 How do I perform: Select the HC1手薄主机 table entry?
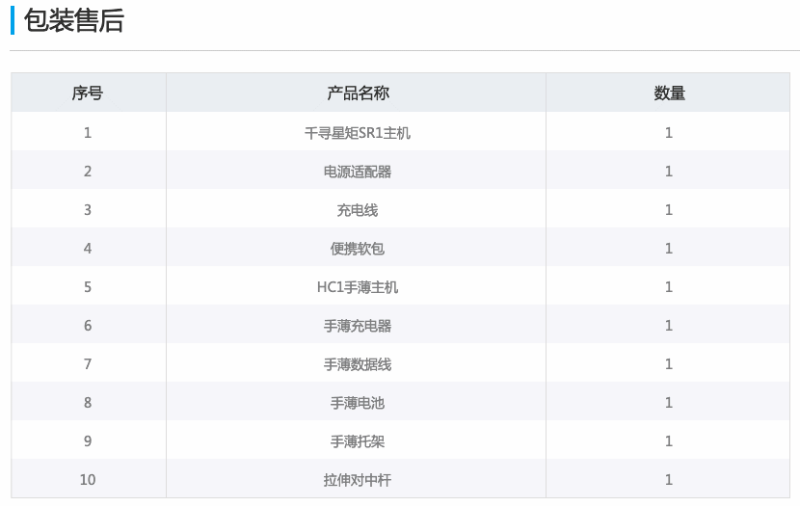click(x=357, y=287)
